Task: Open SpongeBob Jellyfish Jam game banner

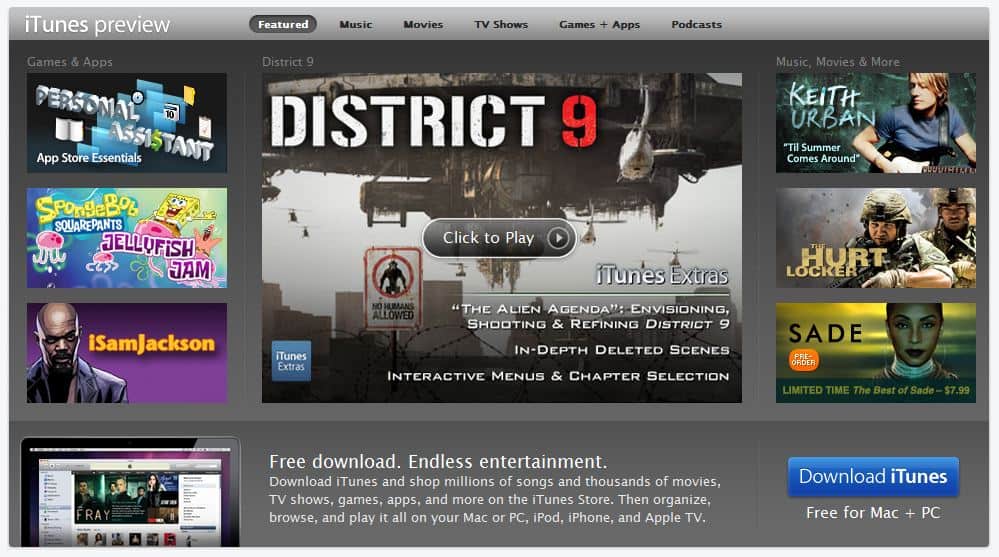Action: coord(127,238)
